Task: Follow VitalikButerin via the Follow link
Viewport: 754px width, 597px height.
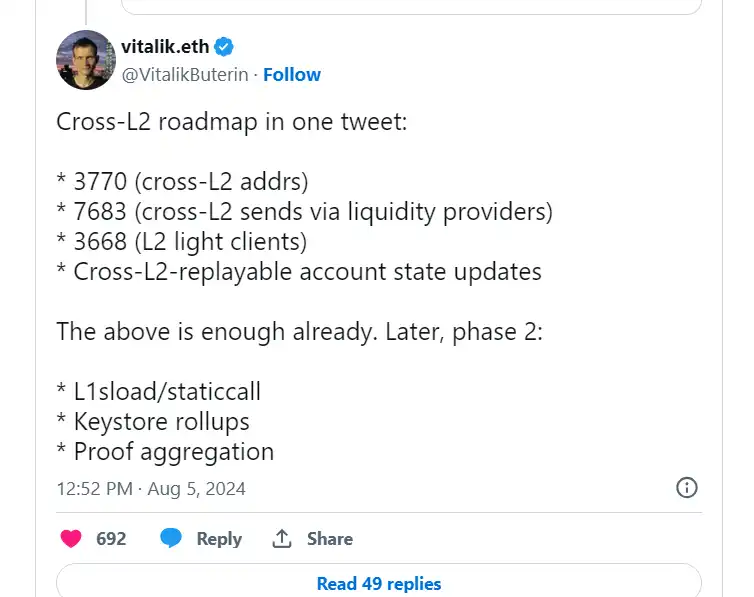Action: [292, 75]
